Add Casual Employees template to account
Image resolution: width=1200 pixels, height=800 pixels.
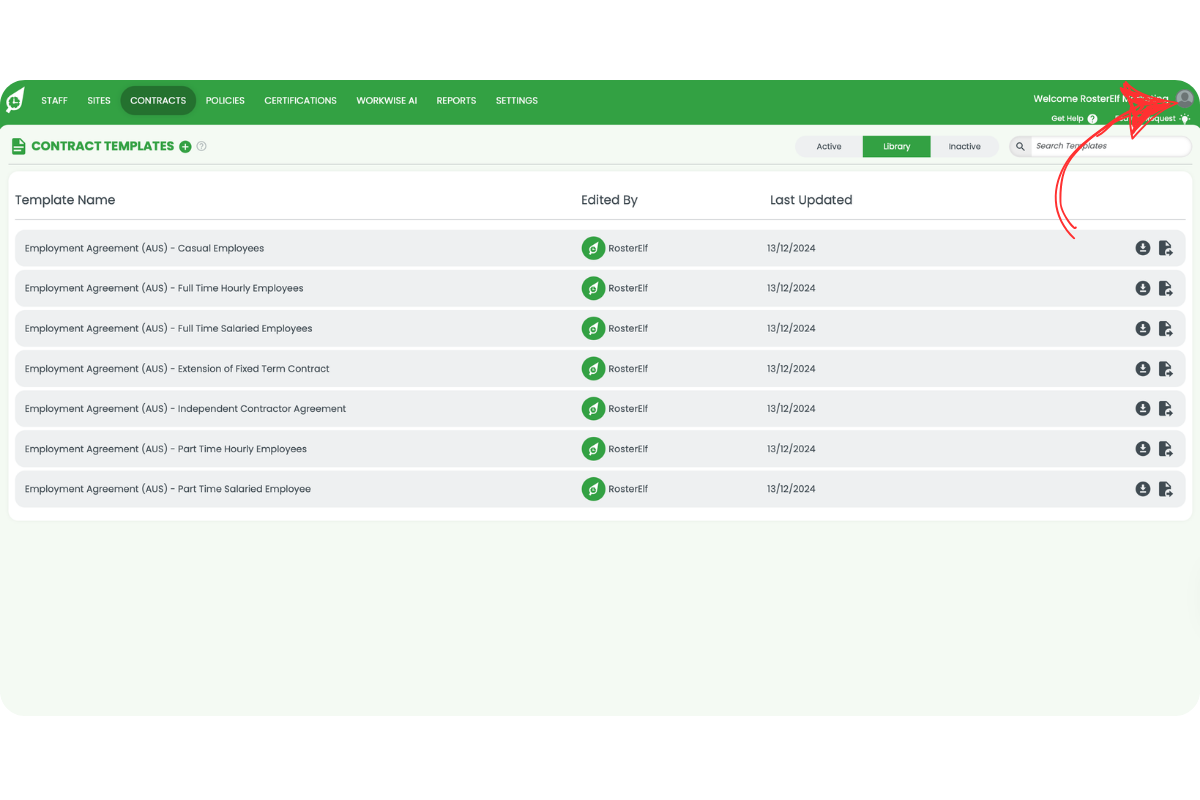tap(1166, 248)
